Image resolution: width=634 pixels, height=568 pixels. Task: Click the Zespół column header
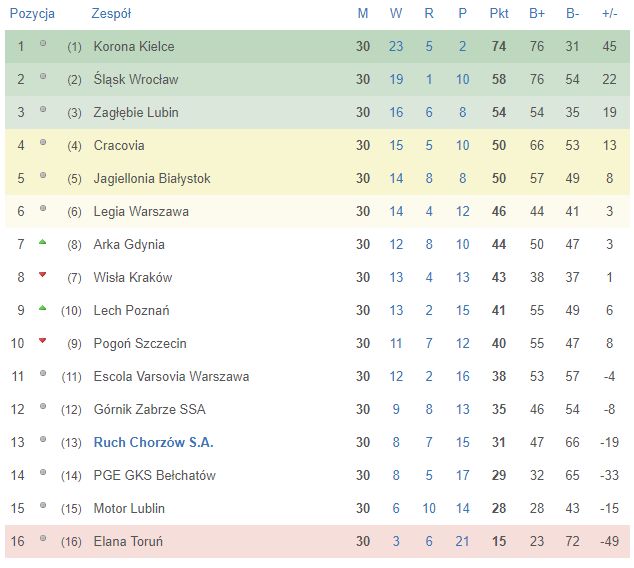click(x=111, y=13)
